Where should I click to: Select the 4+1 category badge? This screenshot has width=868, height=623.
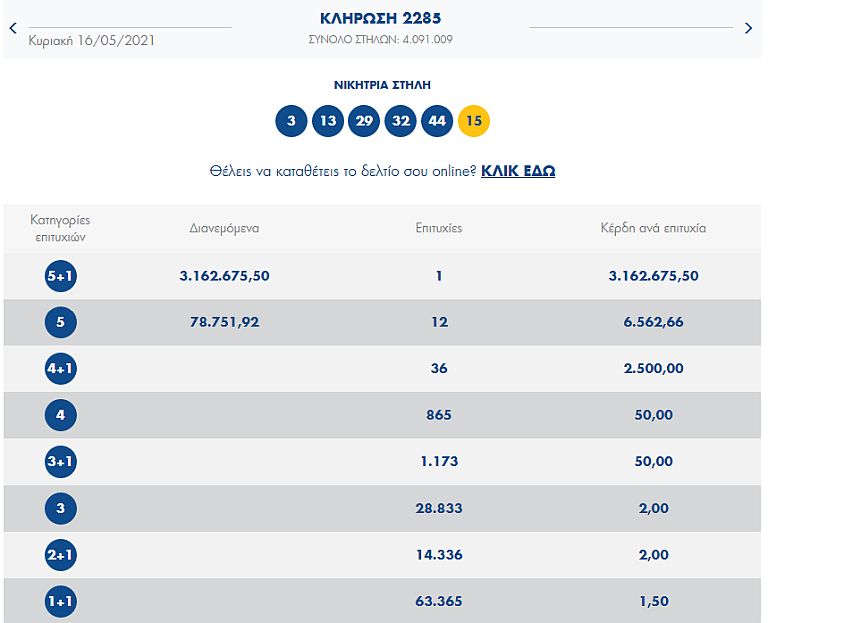click(x=61, y=369)
